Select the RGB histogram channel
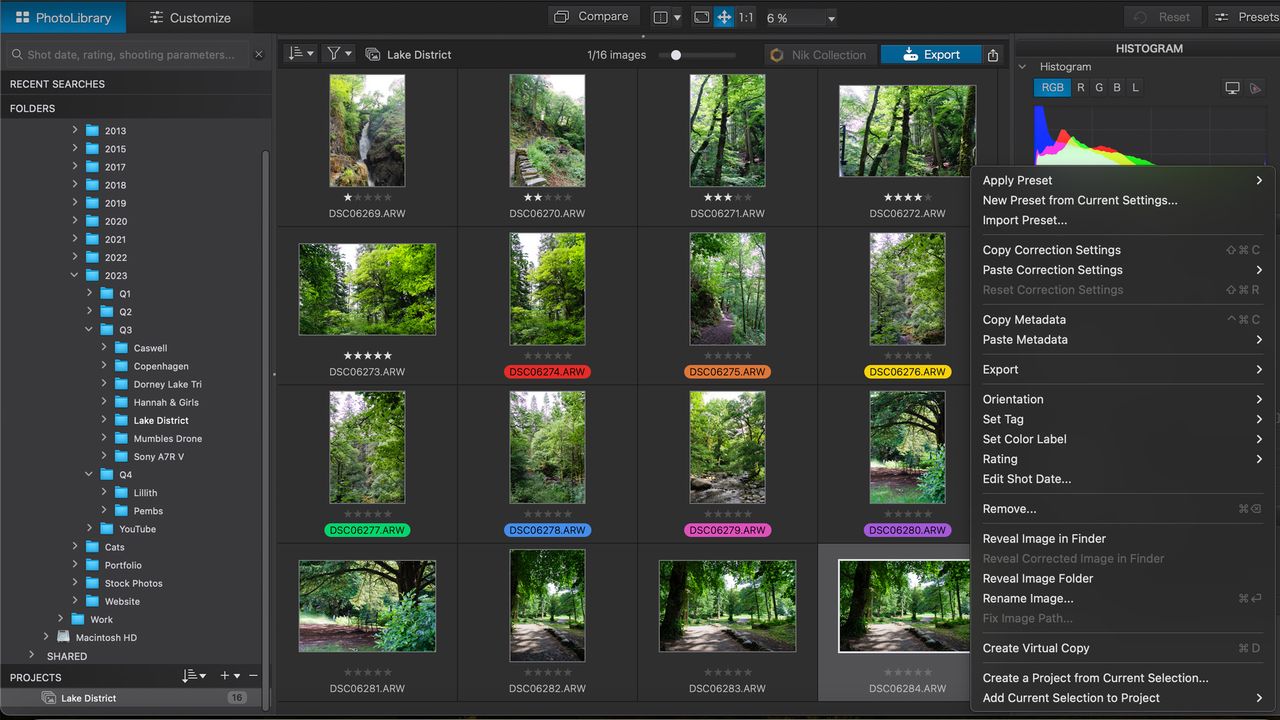 click(1053, 88)
